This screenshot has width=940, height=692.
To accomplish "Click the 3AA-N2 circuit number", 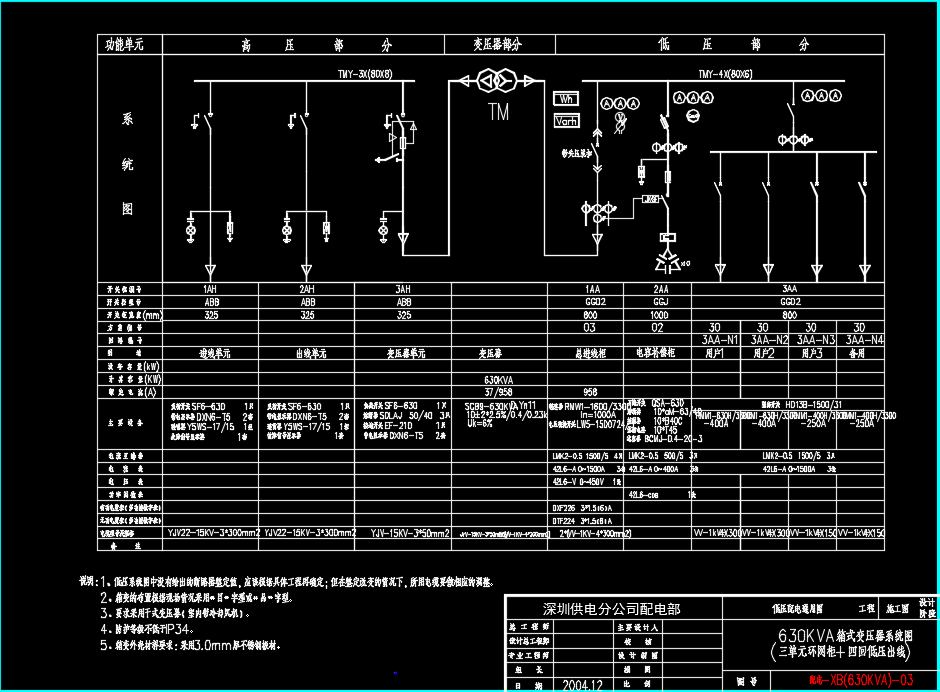I will click(x=769, y=340).
